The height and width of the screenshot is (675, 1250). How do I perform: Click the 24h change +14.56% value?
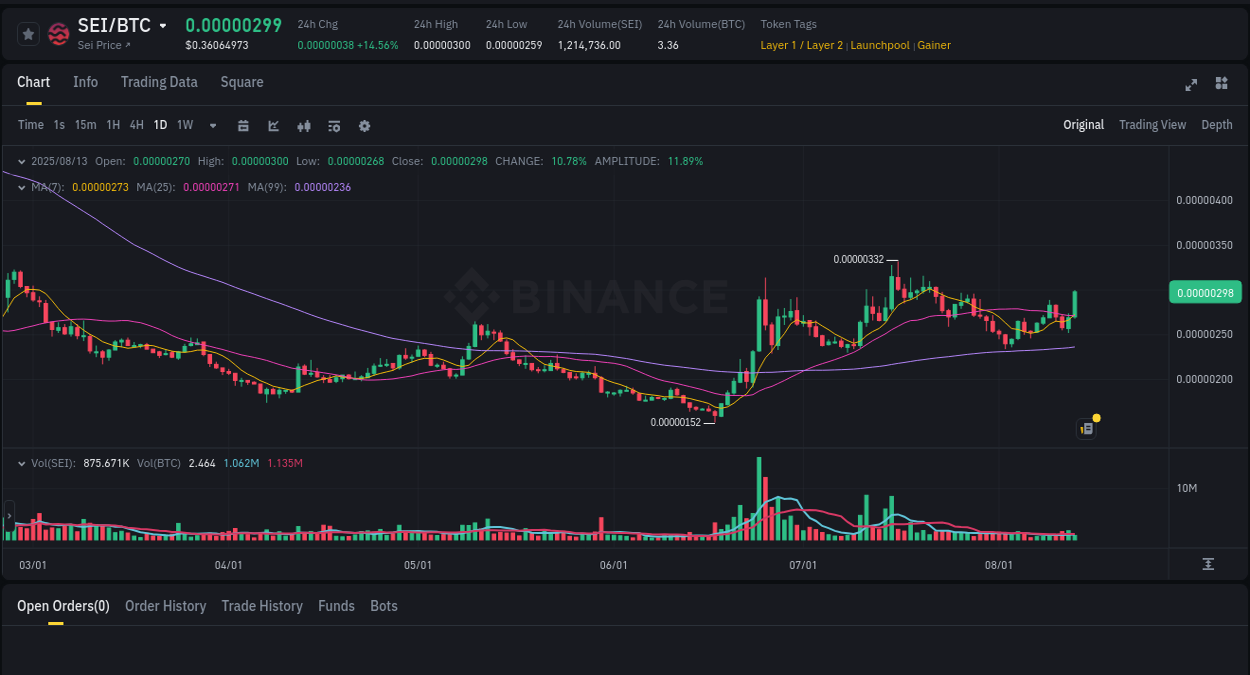pyautogui.click(x=377, y=46)
